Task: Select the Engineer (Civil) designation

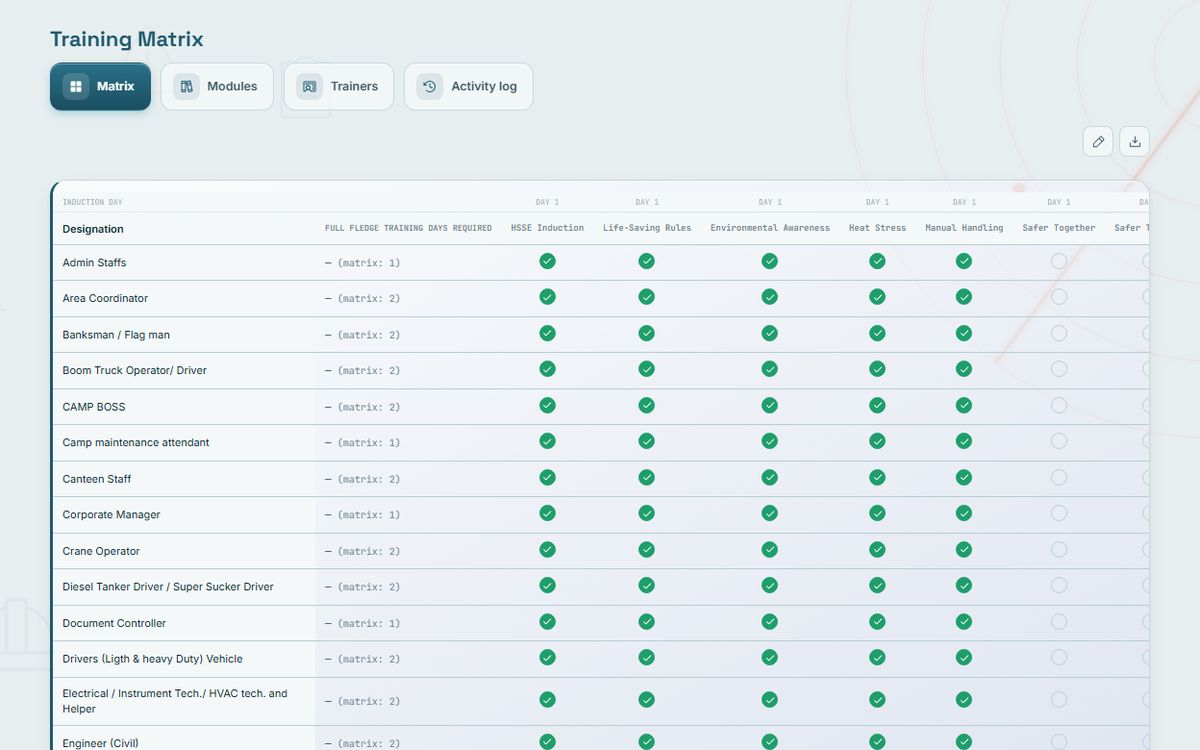Action: click(100, 743)
